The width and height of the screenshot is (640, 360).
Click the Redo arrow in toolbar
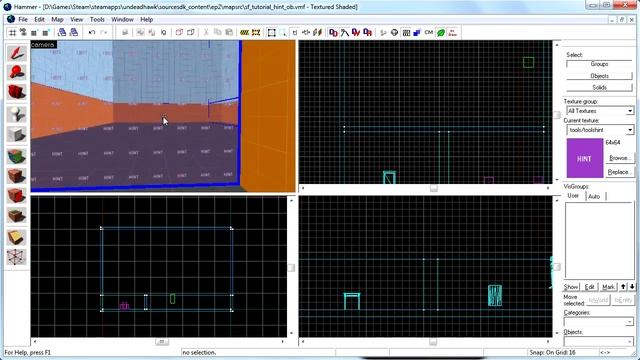coord(104,32)
